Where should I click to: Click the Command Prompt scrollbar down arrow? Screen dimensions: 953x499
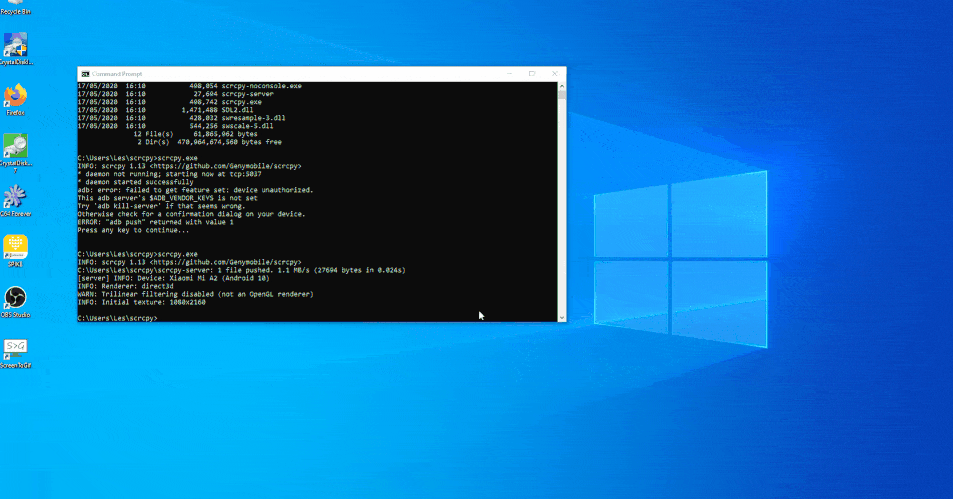click(x=562, y=317)
